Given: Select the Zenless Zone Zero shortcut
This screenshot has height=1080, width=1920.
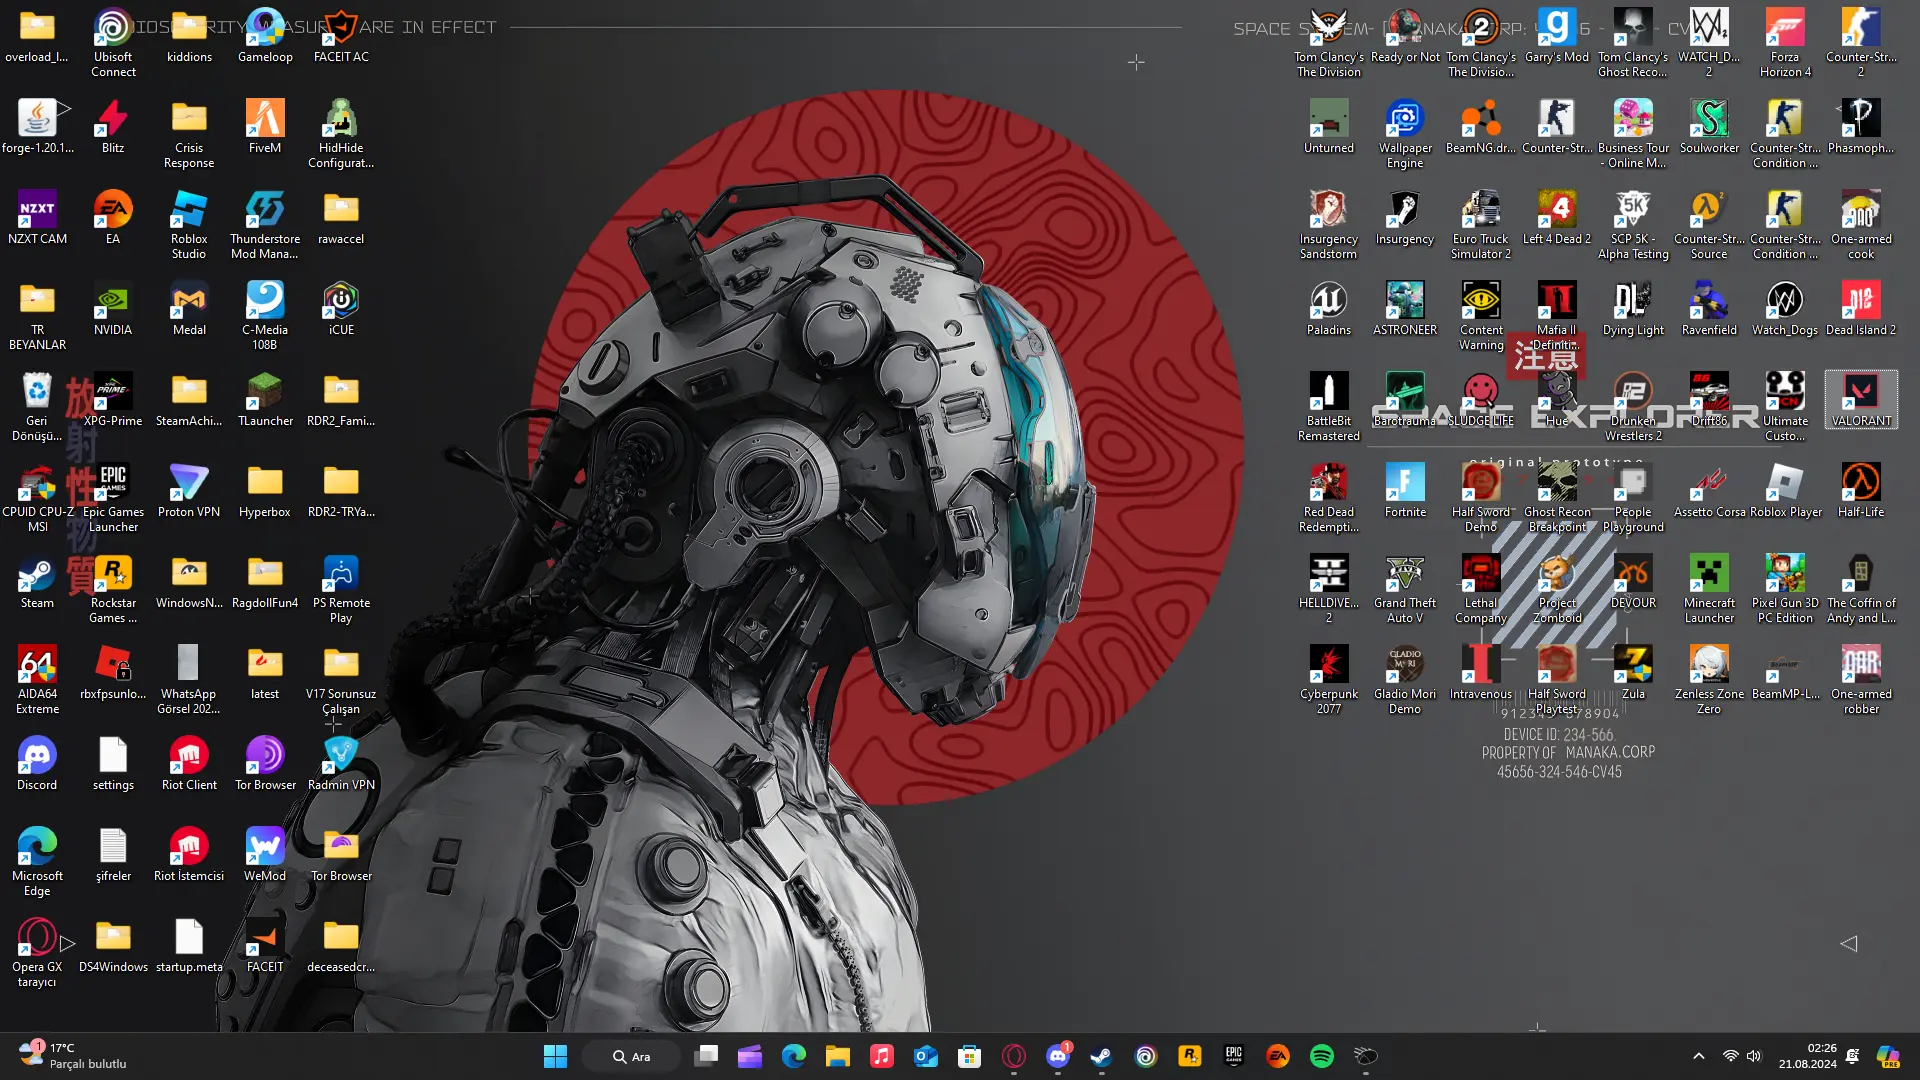Looking at the screenshot, I should pyautogui.click(x=1709, y=679).
